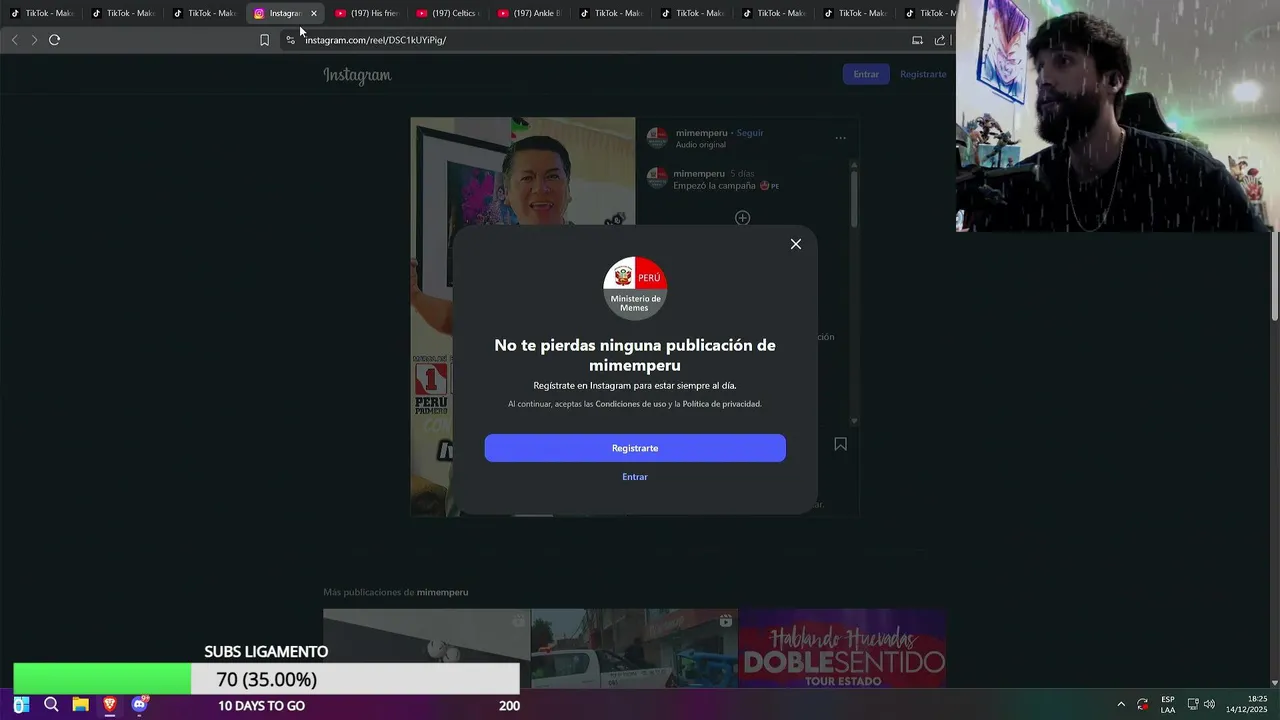The height and width of the screenshot is (720, 1280).
Task: Click the Ministerio de Memes profile picture
Action: [635, 288]
